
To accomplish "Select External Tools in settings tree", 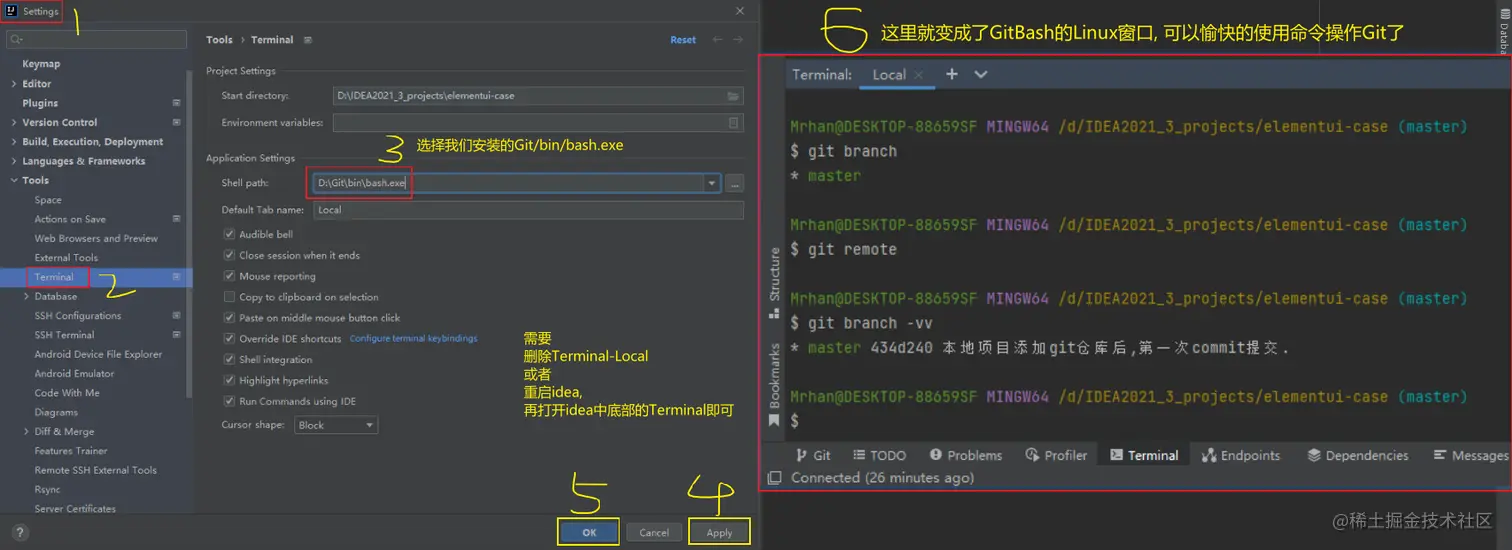I will [66, 258].
